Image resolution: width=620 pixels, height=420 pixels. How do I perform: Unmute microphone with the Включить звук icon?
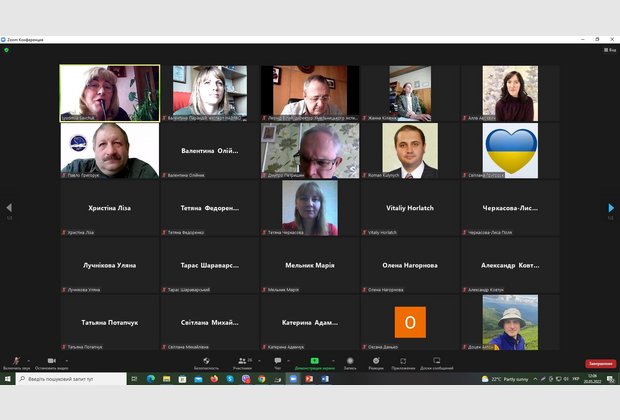[x=16, y=361]
